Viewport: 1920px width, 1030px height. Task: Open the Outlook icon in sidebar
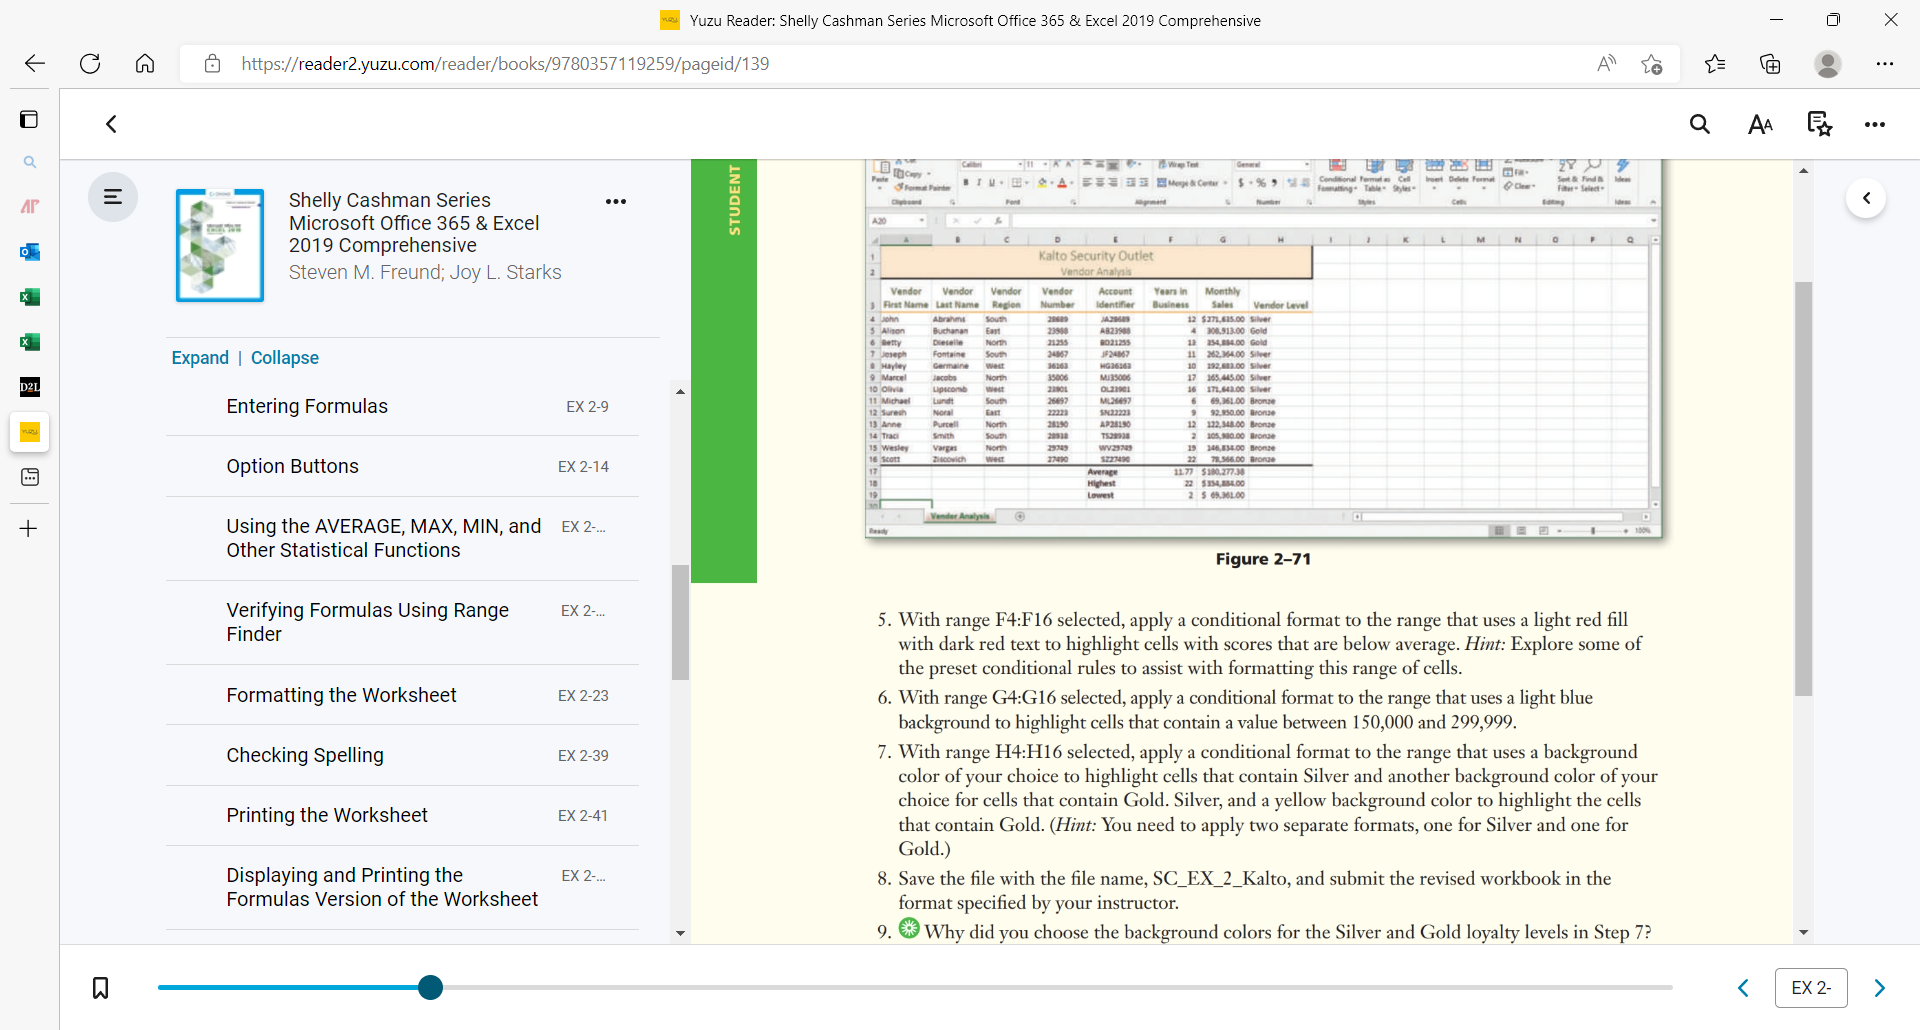click(x=30, y=252)
